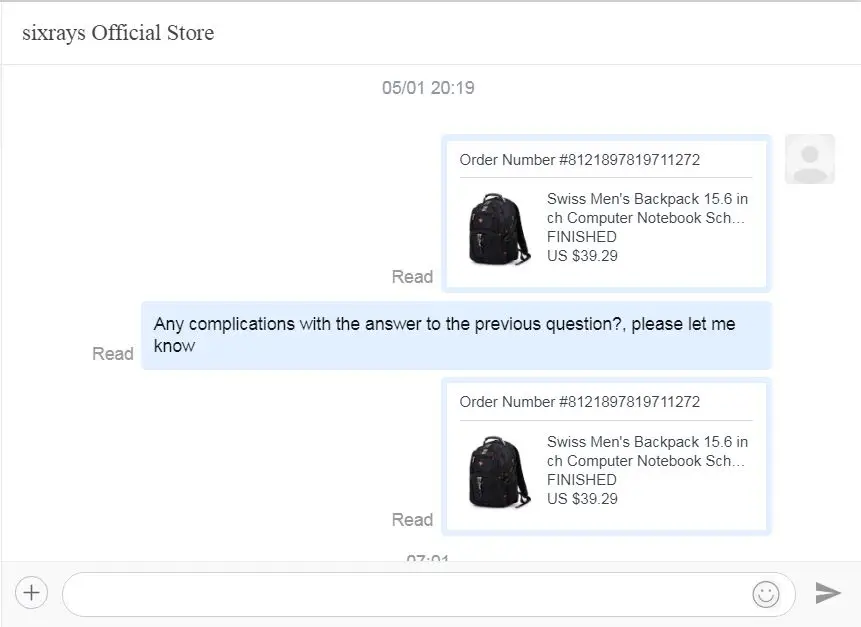Click second order card's US $39.29 price
This screenshot has height=627, width=861.
(582, 499)
